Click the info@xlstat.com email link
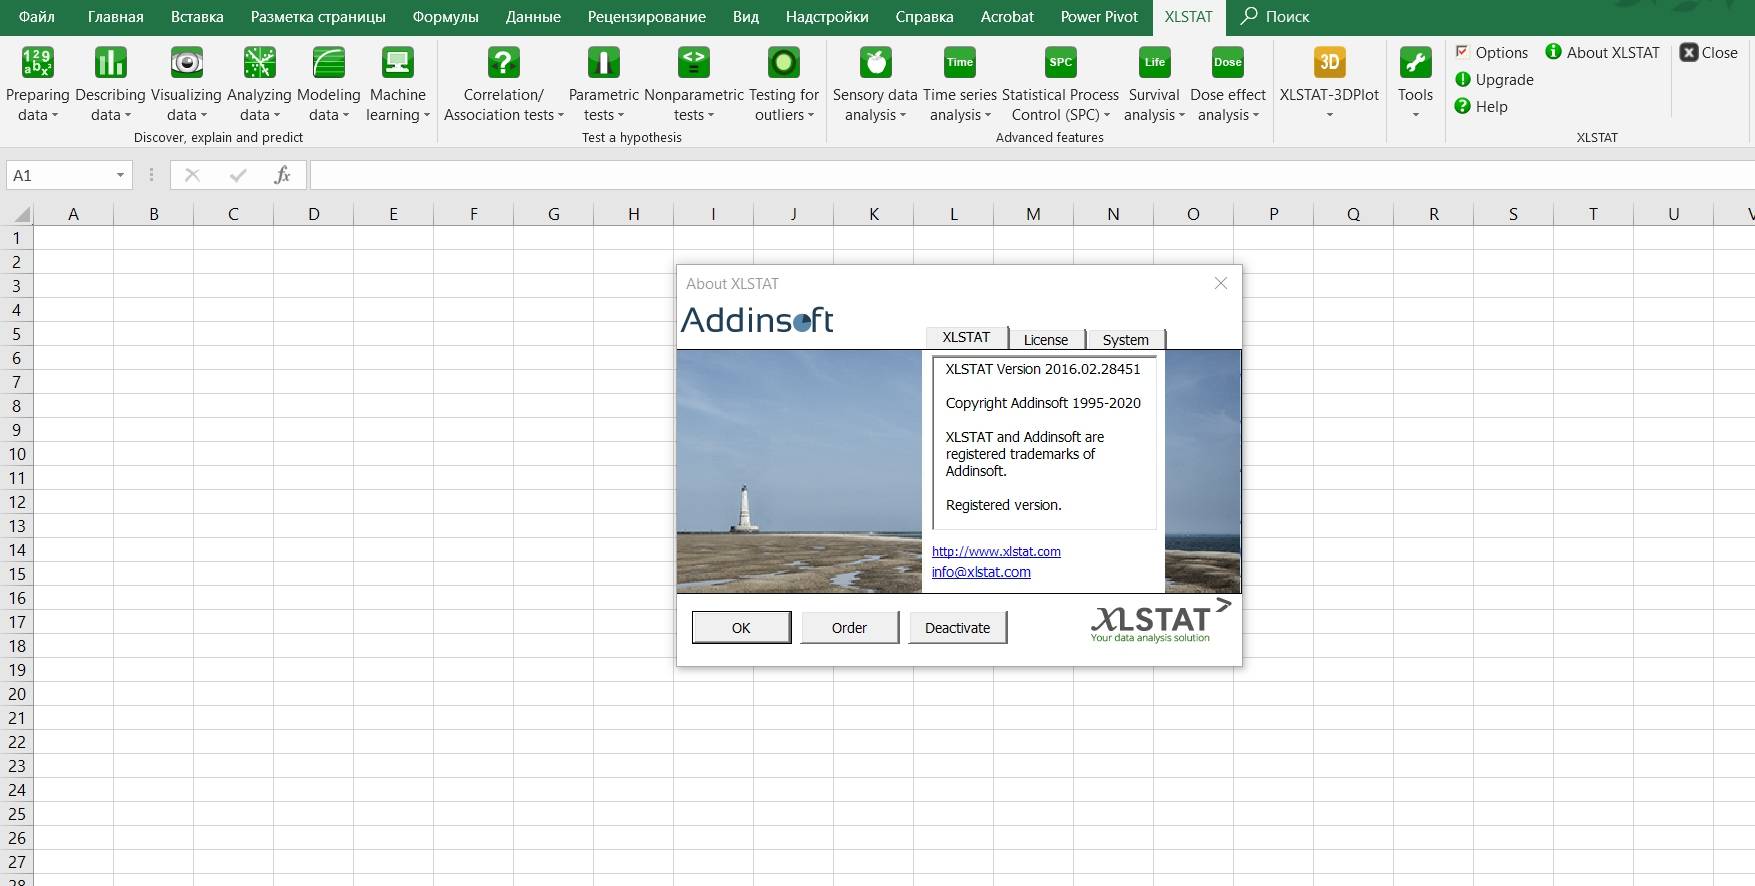The image size is (1755, 886). pyautogui.click(x=981, y=572)
